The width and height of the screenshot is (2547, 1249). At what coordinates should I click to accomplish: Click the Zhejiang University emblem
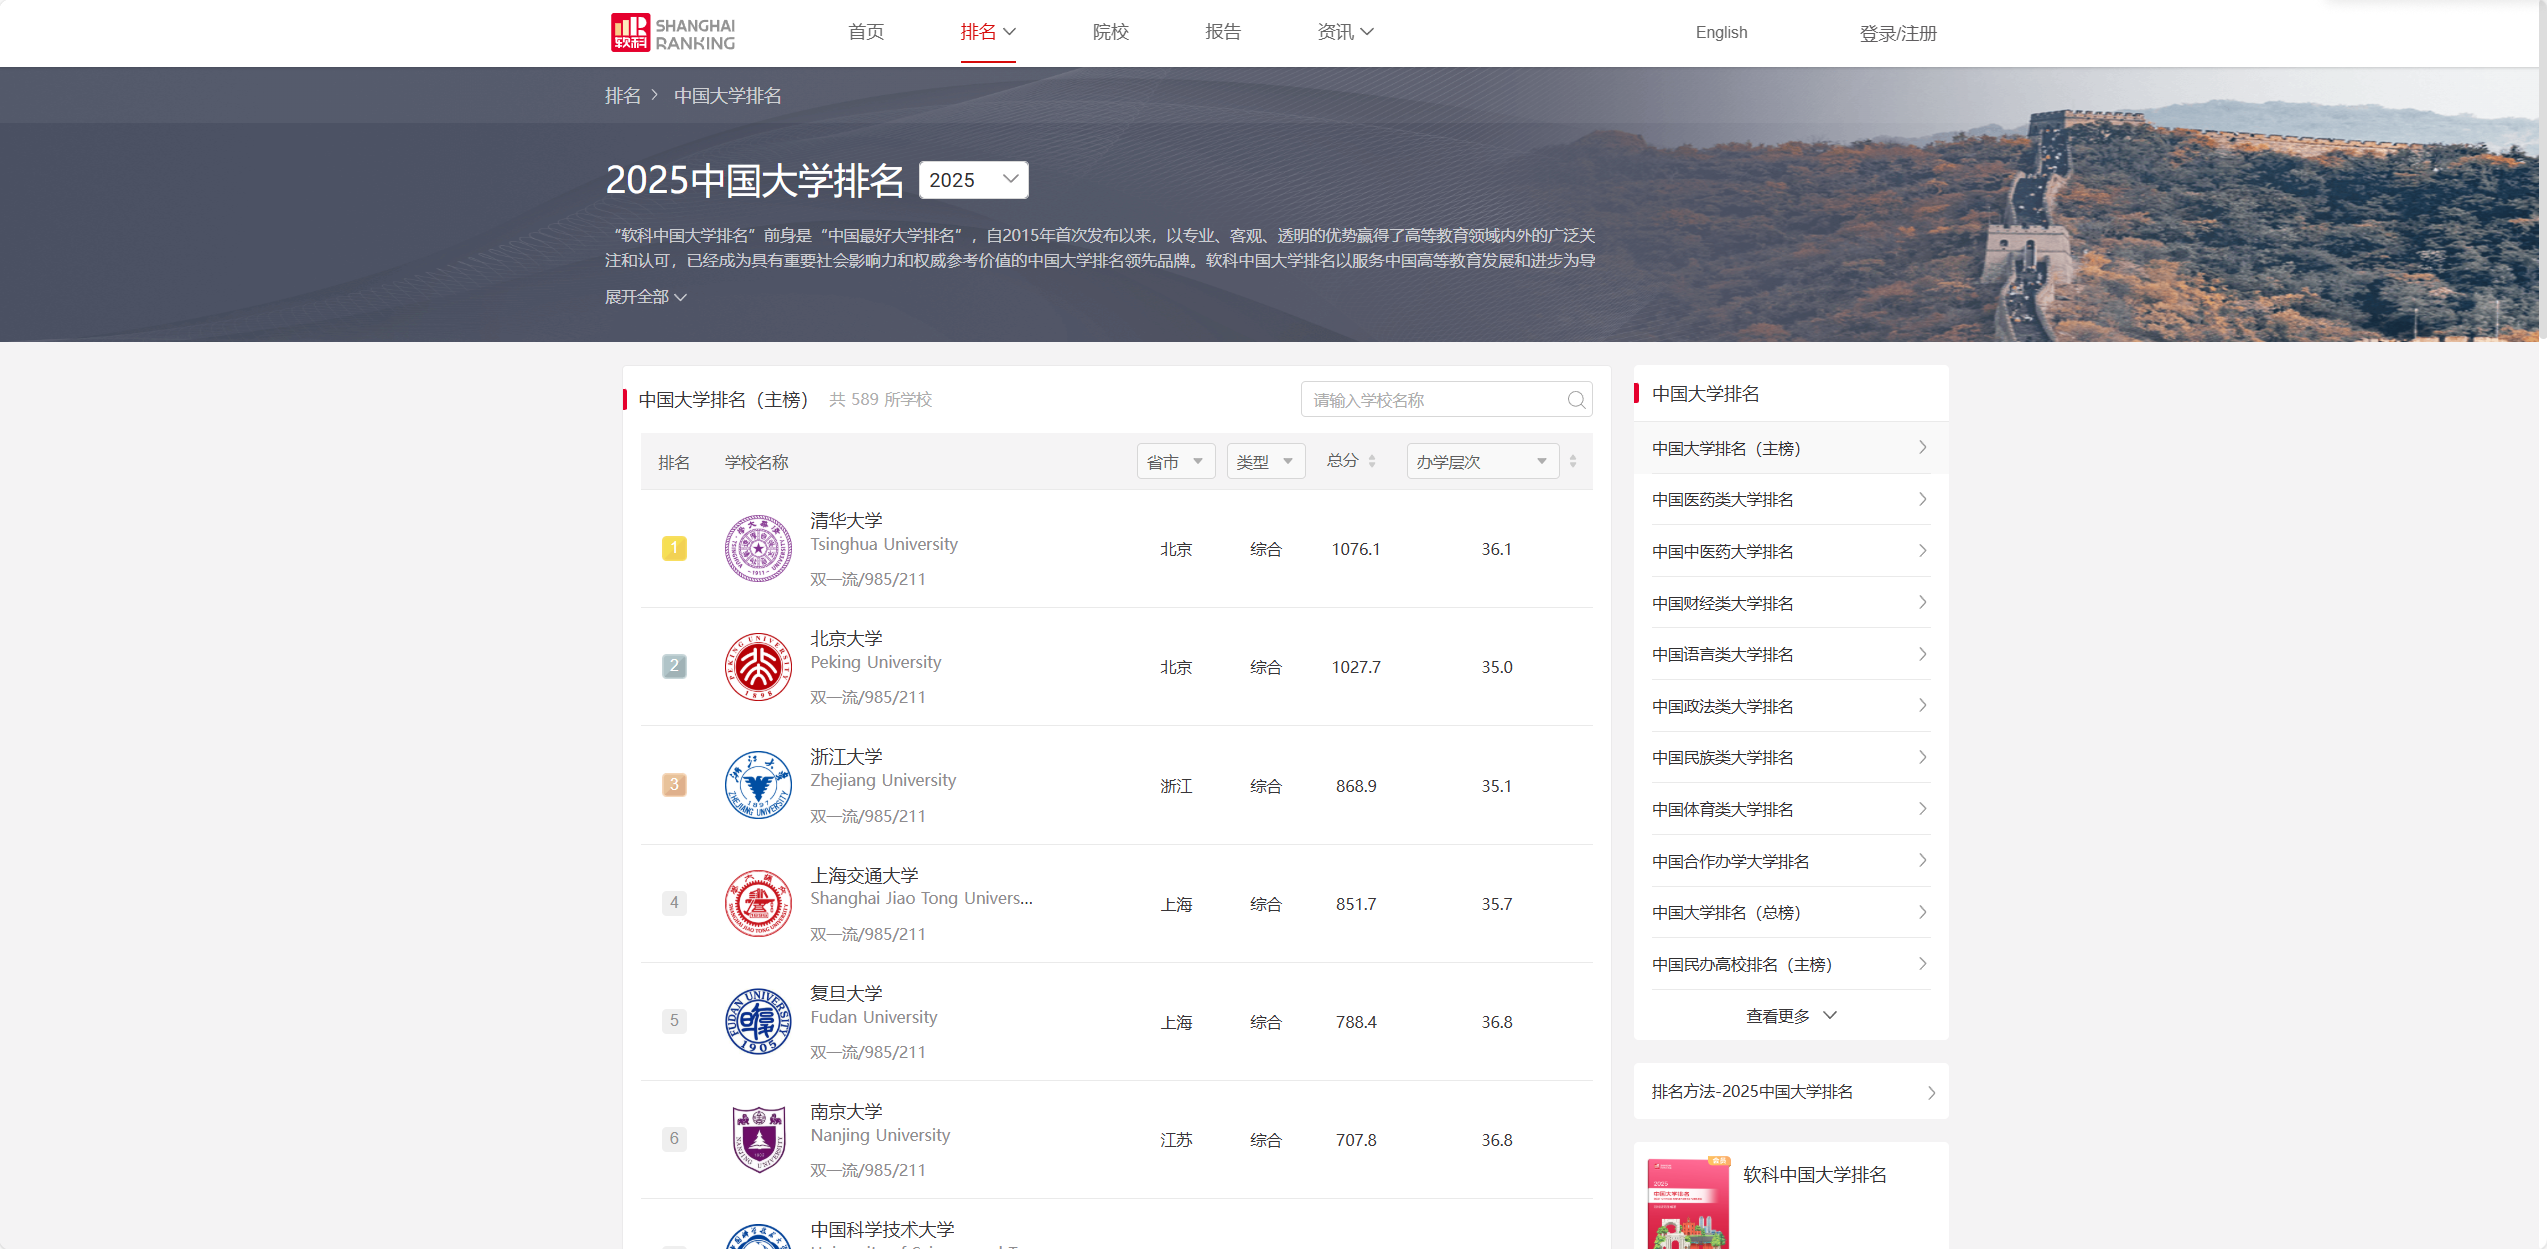pyautogui.click(x=758, y=785)
